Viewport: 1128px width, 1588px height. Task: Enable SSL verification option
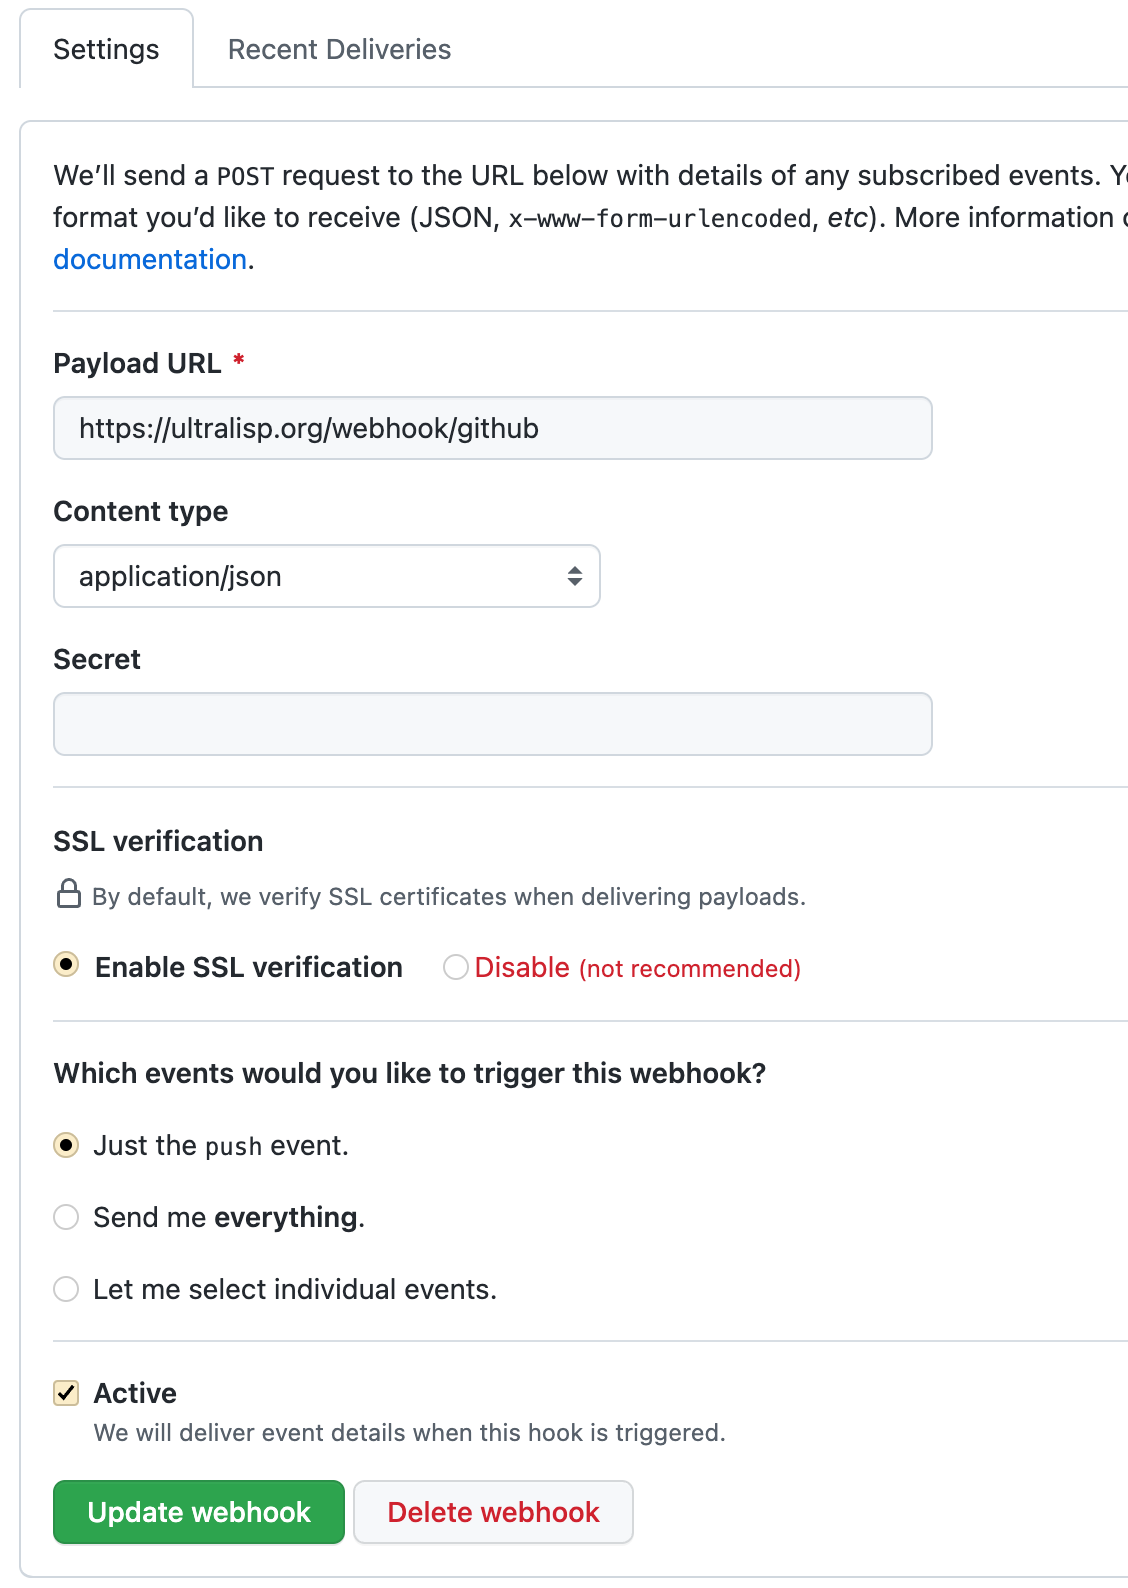click(65, 966)
